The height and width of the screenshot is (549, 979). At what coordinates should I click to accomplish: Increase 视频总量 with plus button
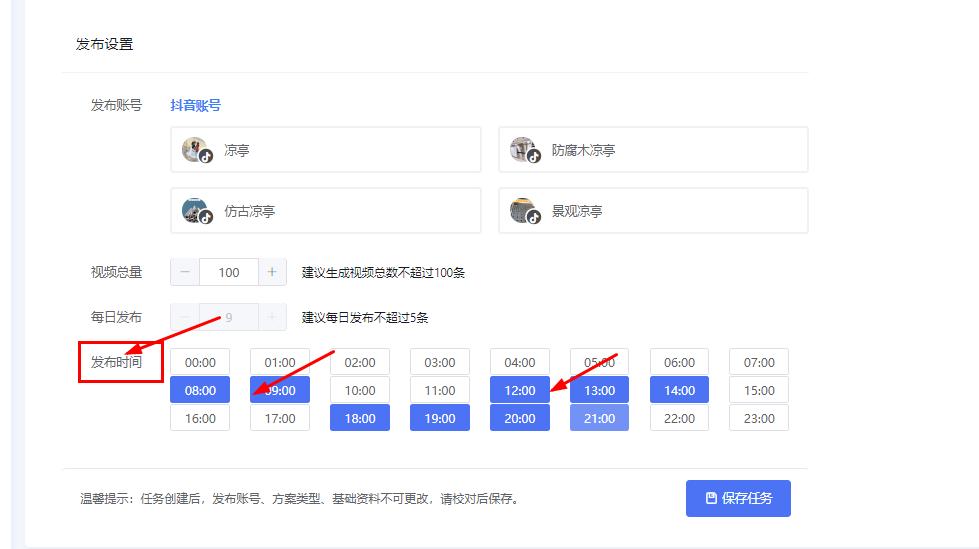pyautogui.click(x=272, y=272)
